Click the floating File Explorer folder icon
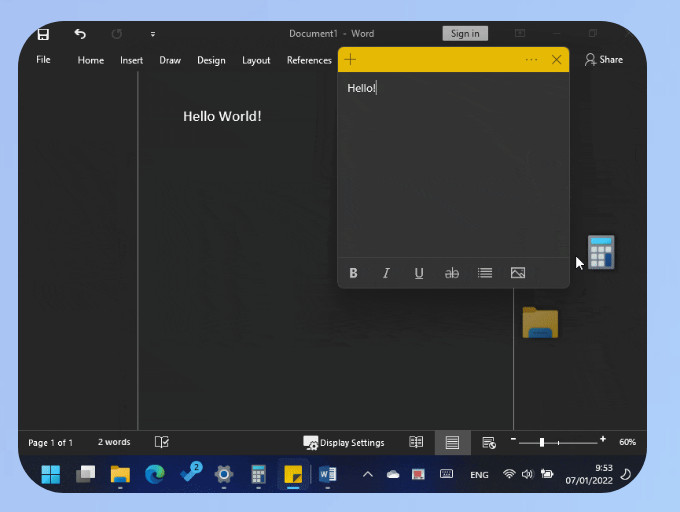The width and height of the screenshot is (680, 512). click(x=540, y=323)
